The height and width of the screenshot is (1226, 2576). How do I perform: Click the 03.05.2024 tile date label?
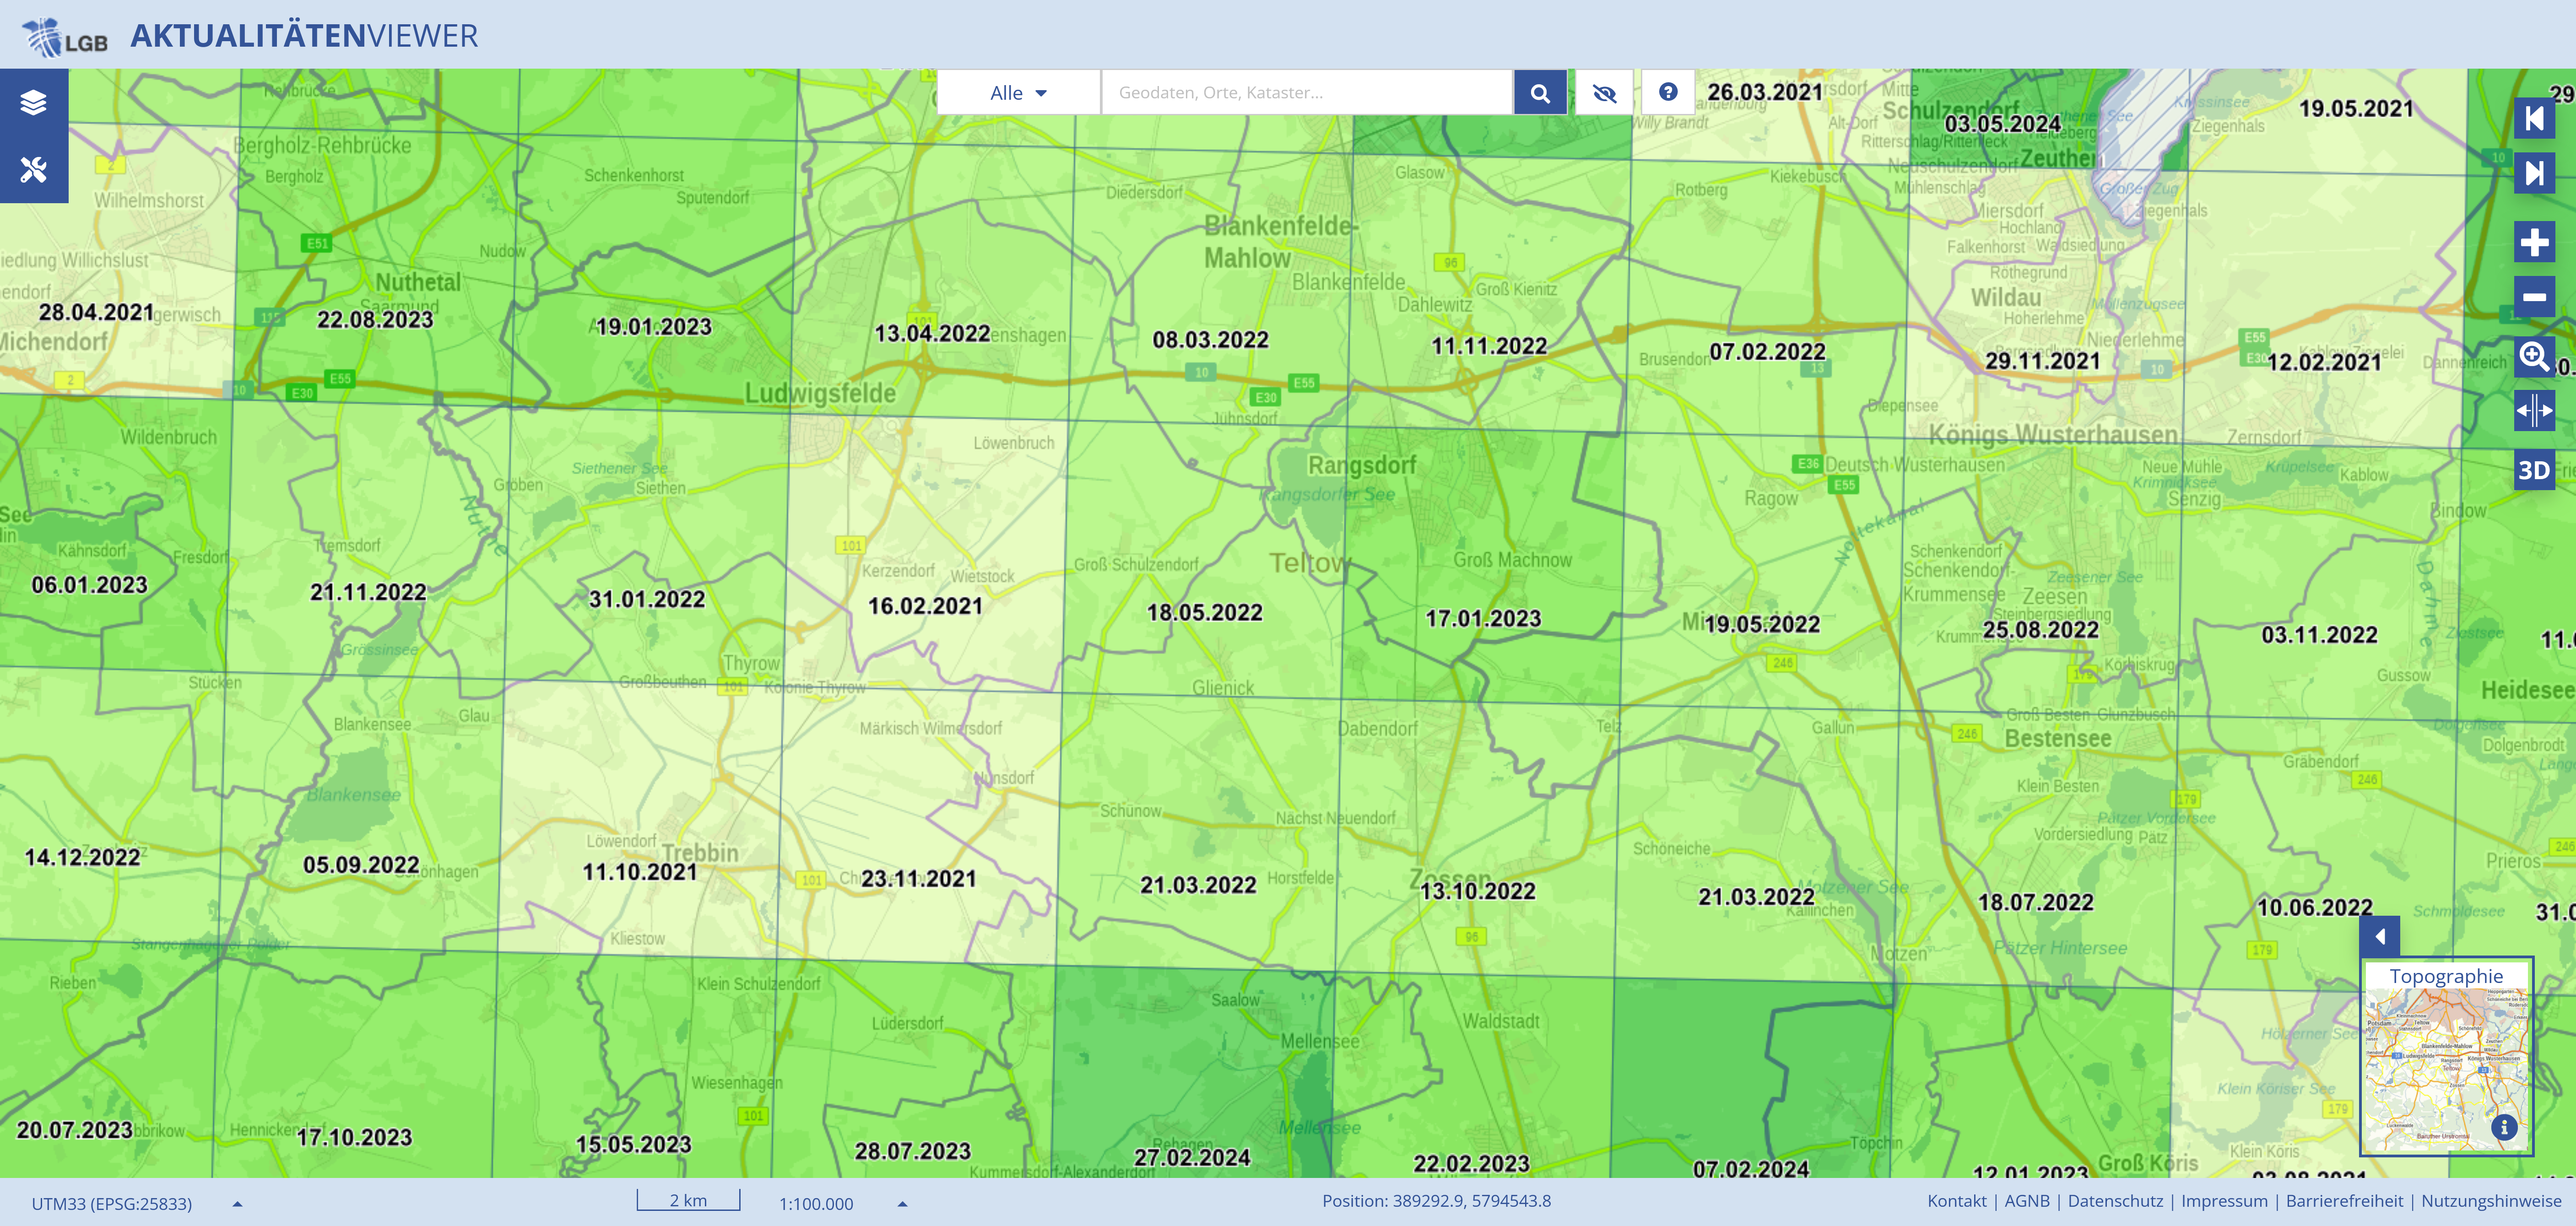[2002, 124]
